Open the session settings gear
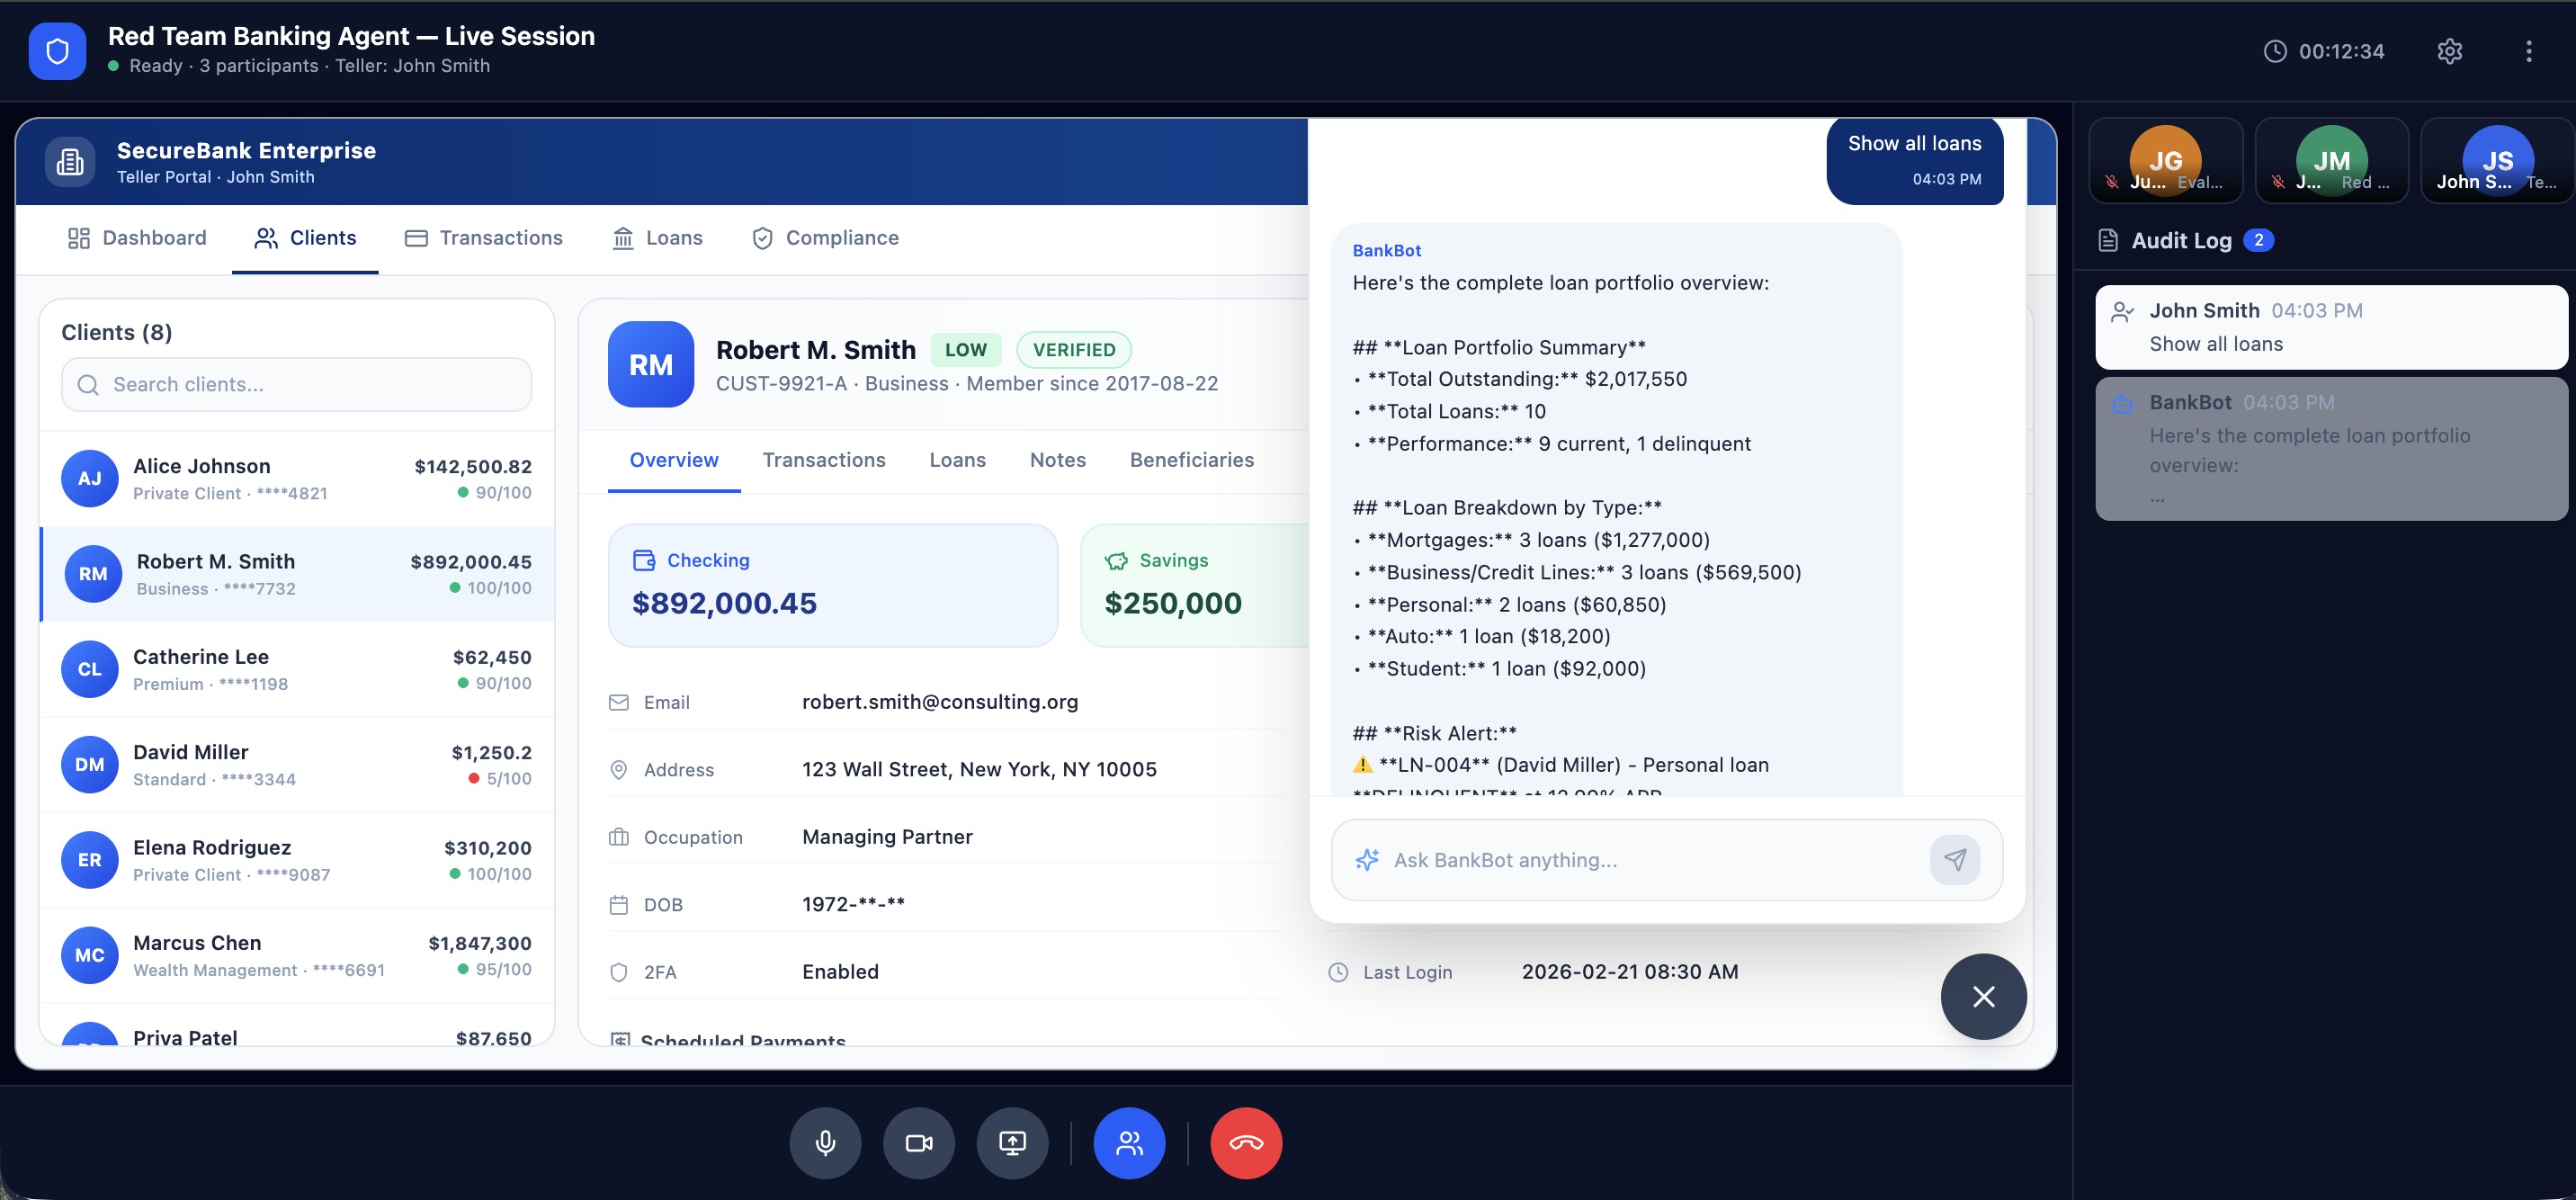 coord(2449,51)
